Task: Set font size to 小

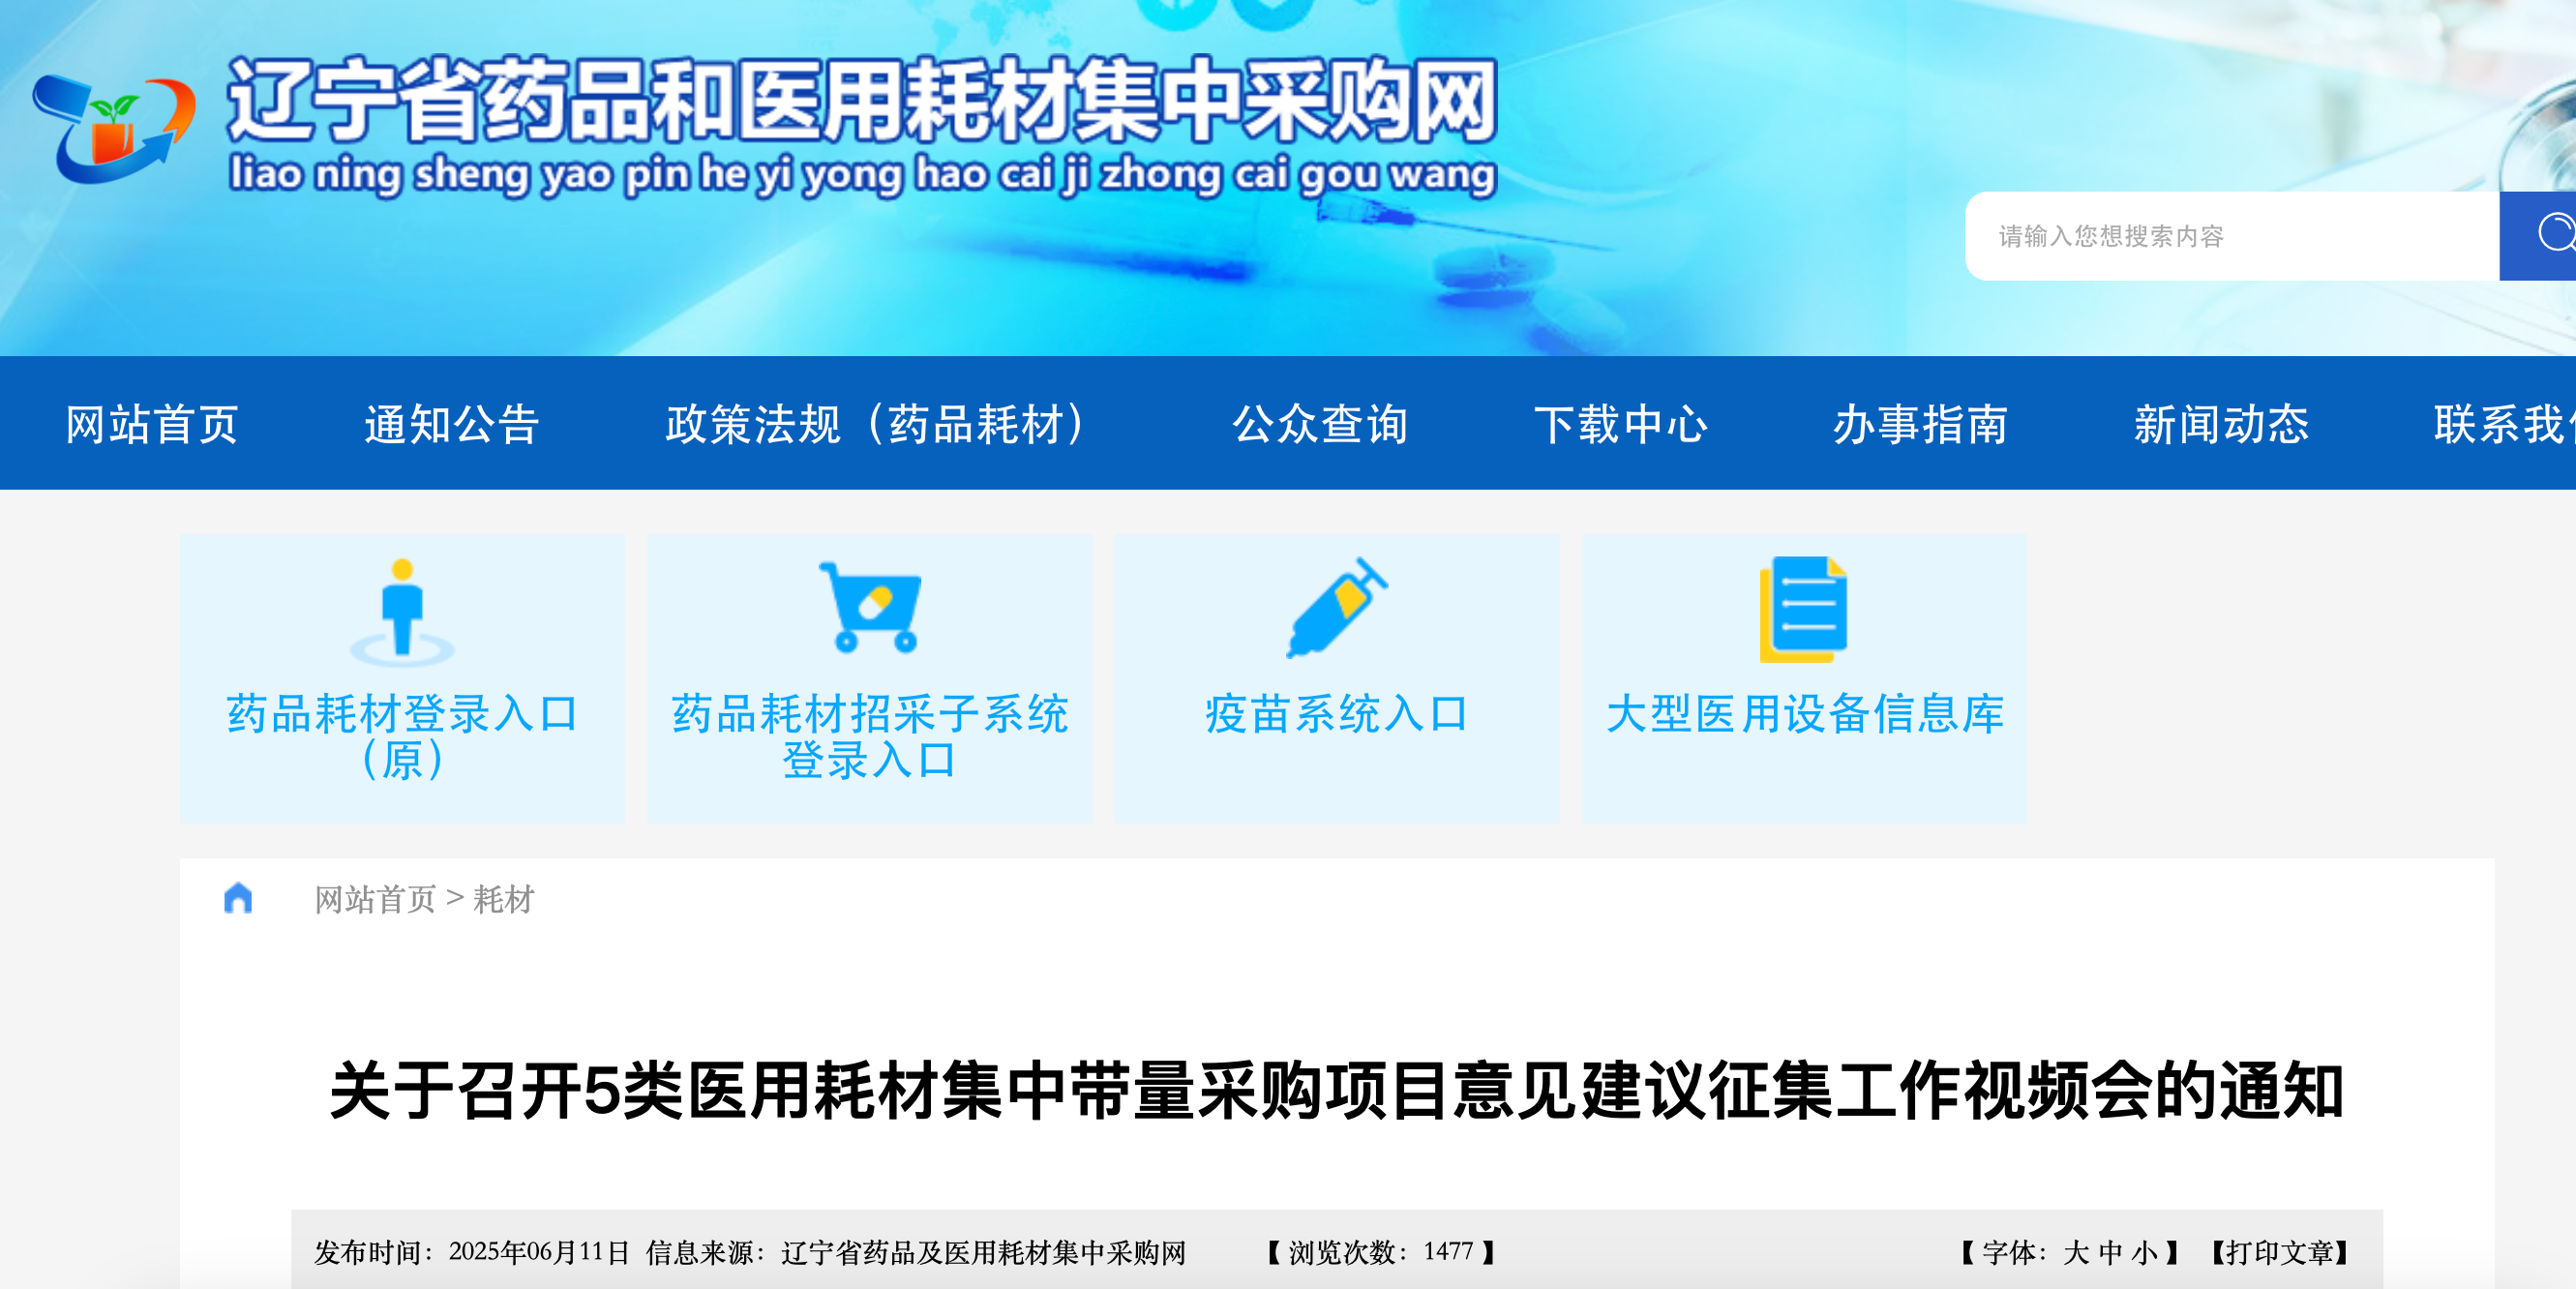Action: coord(2144,1252)
